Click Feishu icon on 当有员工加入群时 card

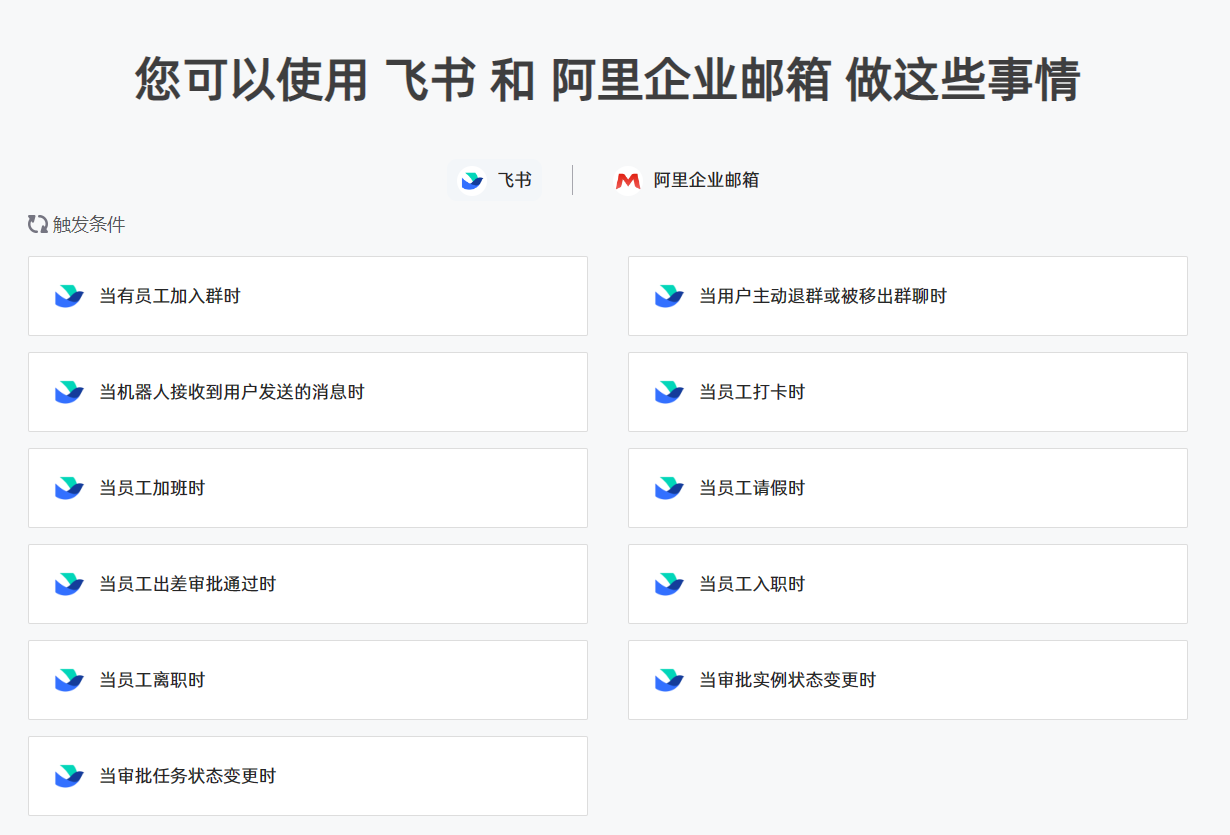pos(69,296)
